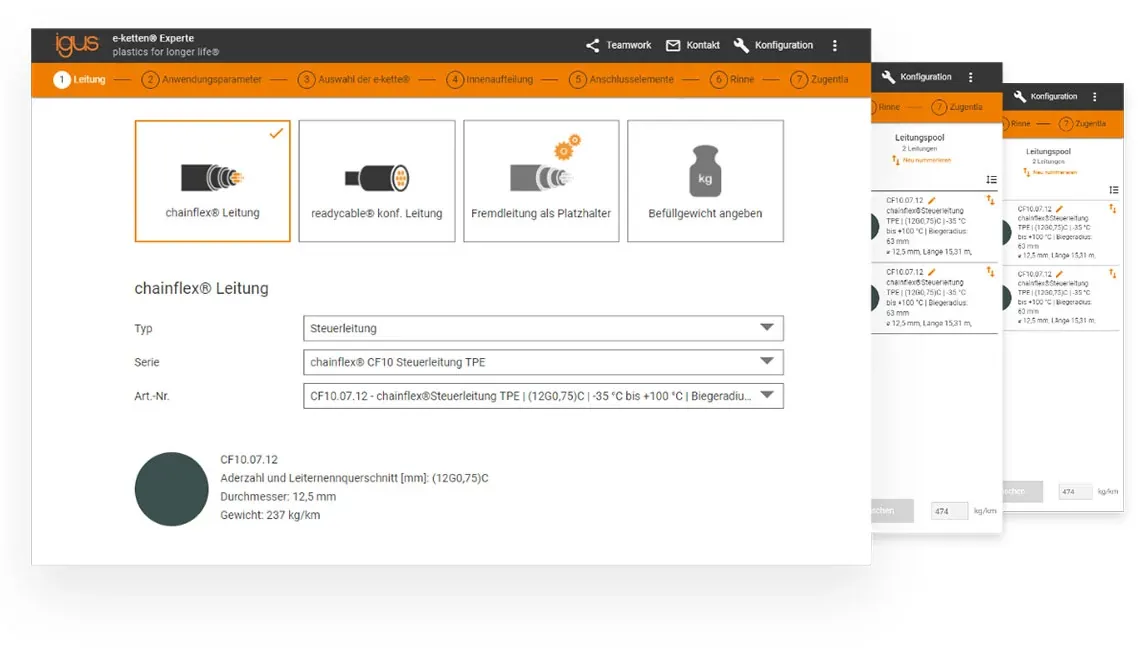Edit CF10.07.12 using the pencil icon
The height and width of the screenshot is (650, 1140).
(x=931, y=199)
